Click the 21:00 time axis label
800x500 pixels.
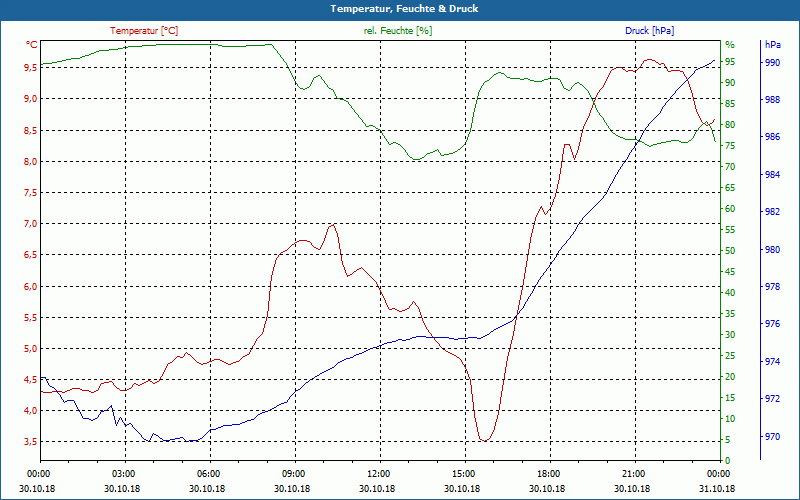[633, 474]
